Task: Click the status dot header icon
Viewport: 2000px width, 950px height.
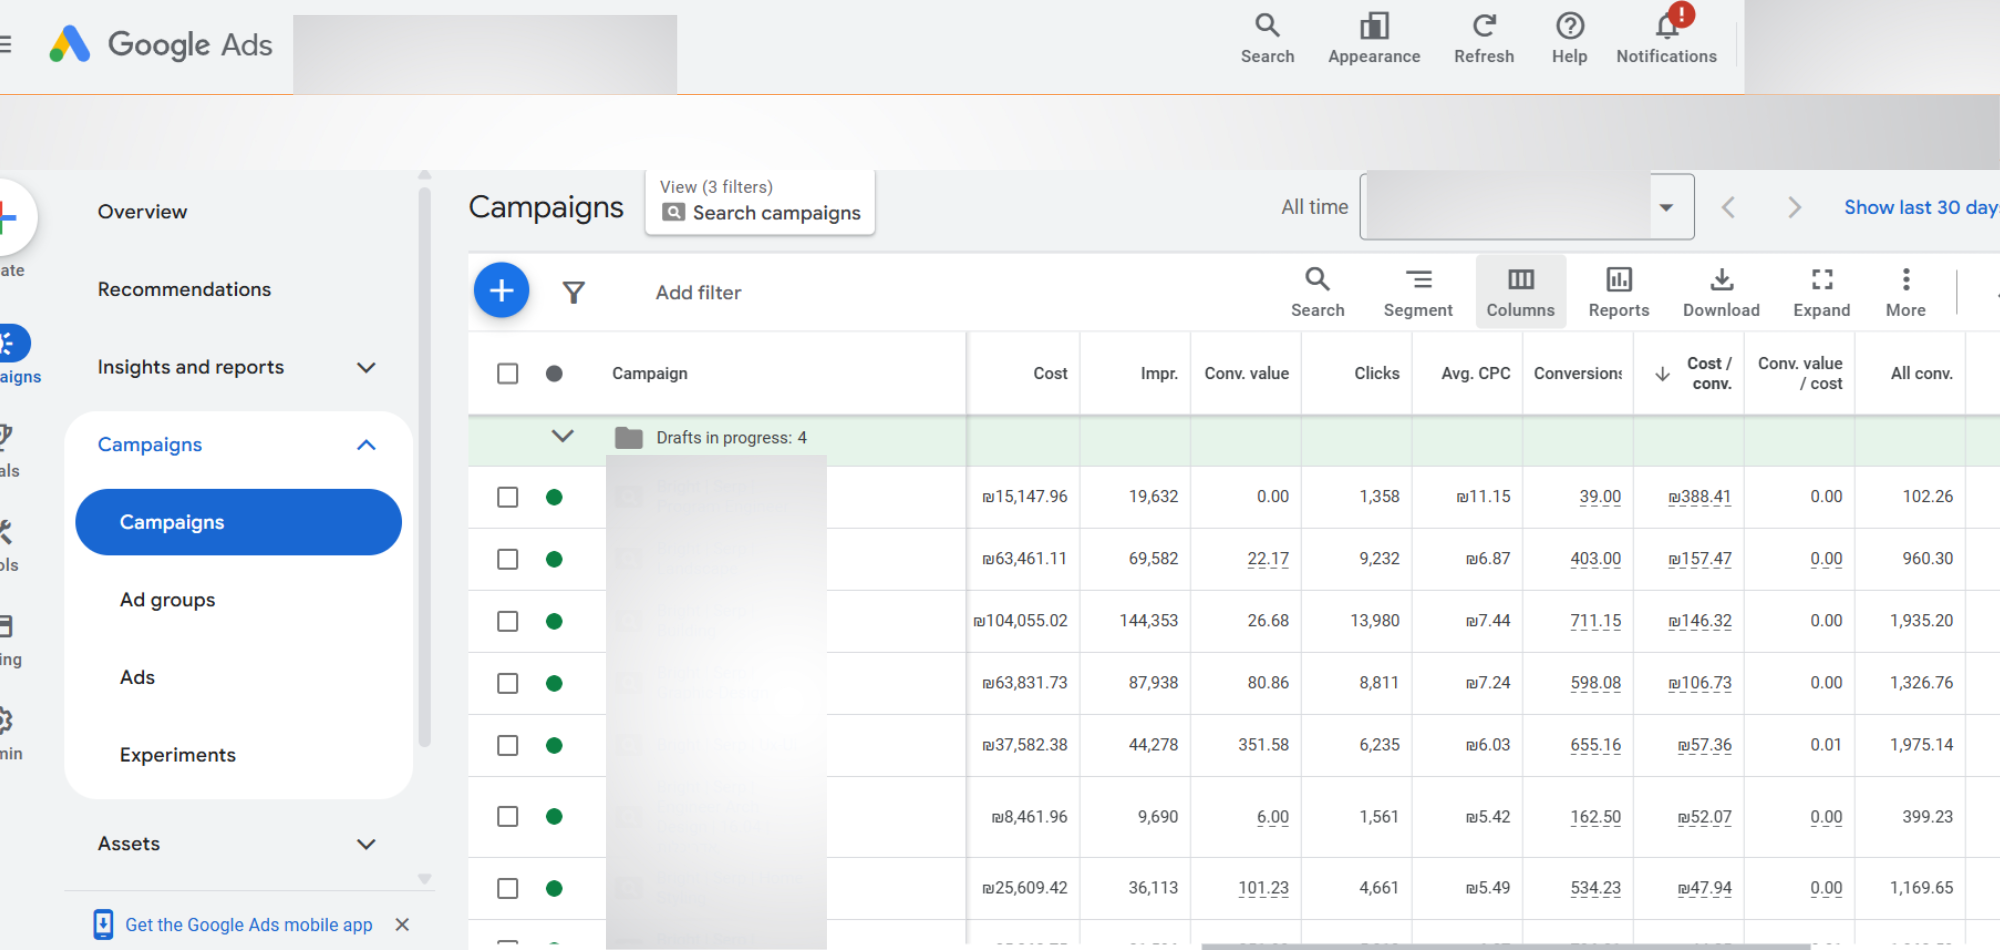Action: [x=554, y=373]
